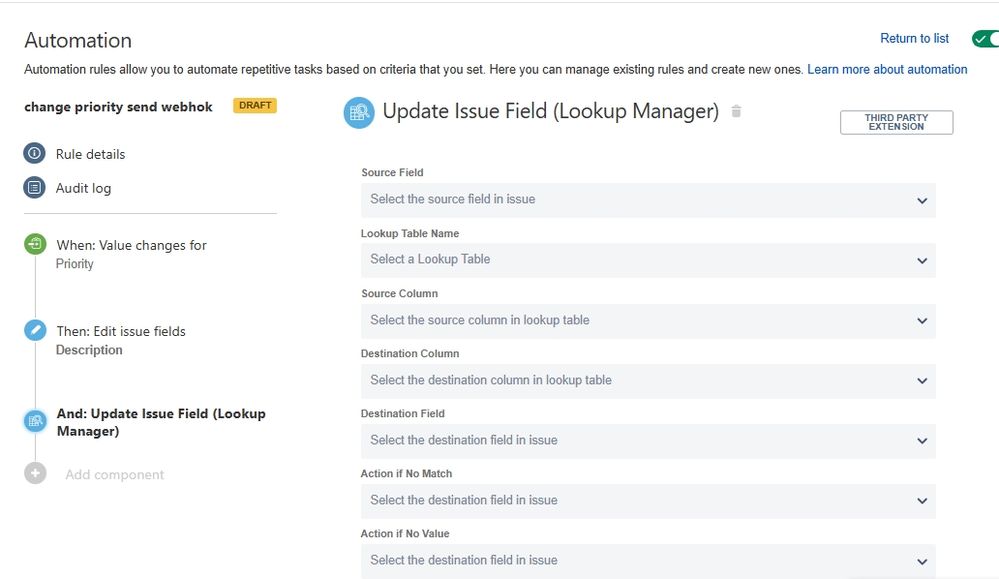The image size is (999, 579).
Task: Click the large Lookup Manager header icon
Action: 359,113
